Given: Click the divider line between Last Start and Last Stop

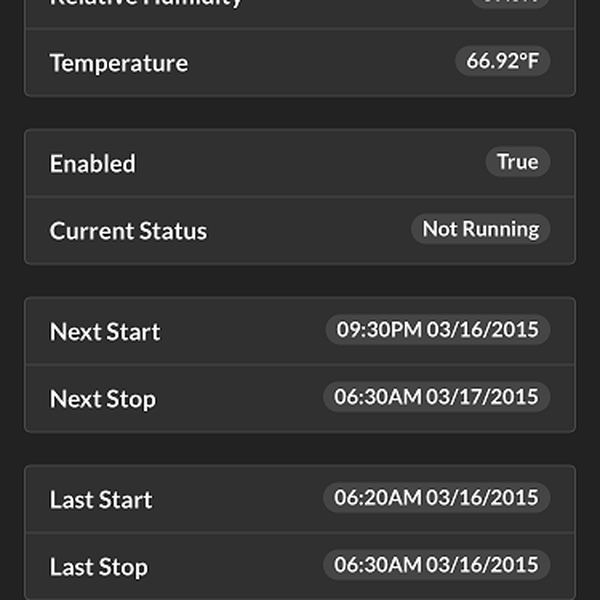Looking at the screenshot, I should click(300, 533).
